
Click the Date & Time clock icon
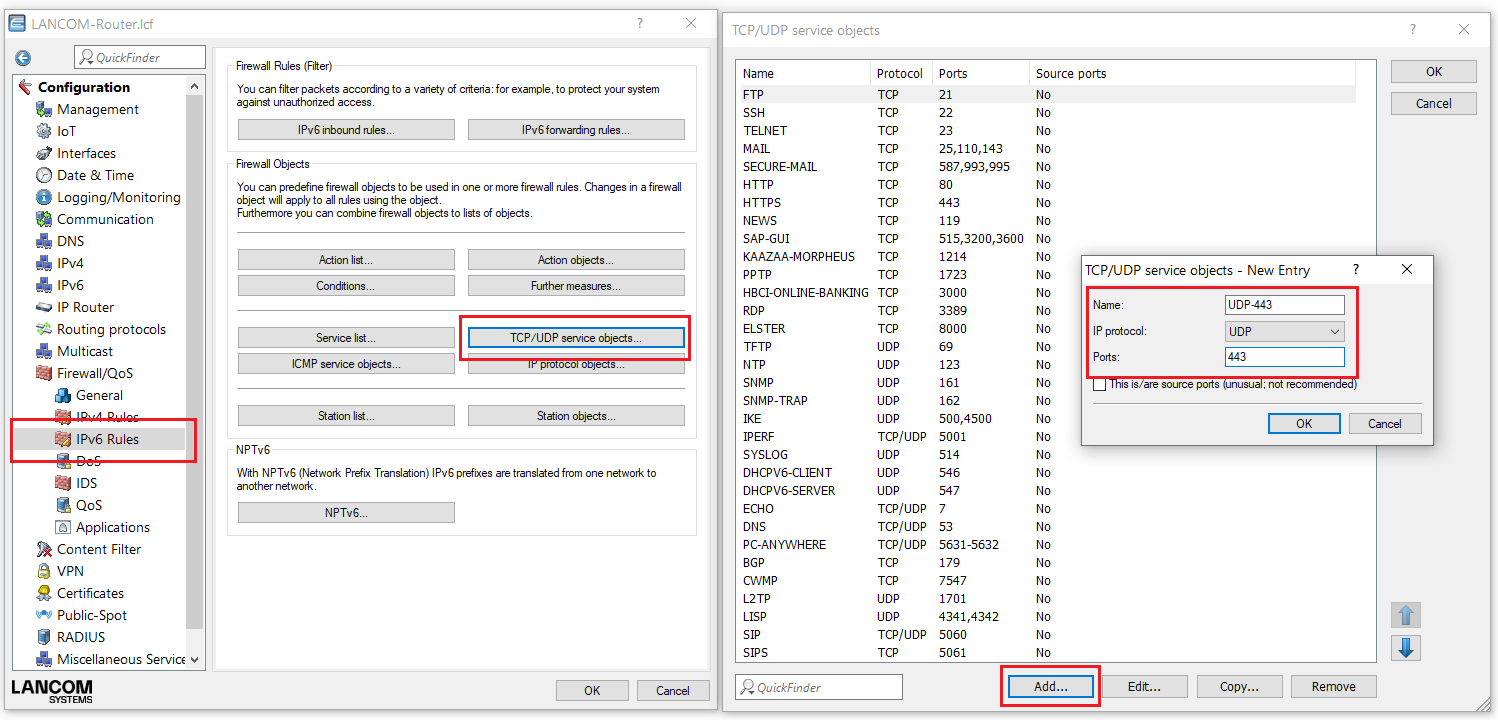coord(43,175)
